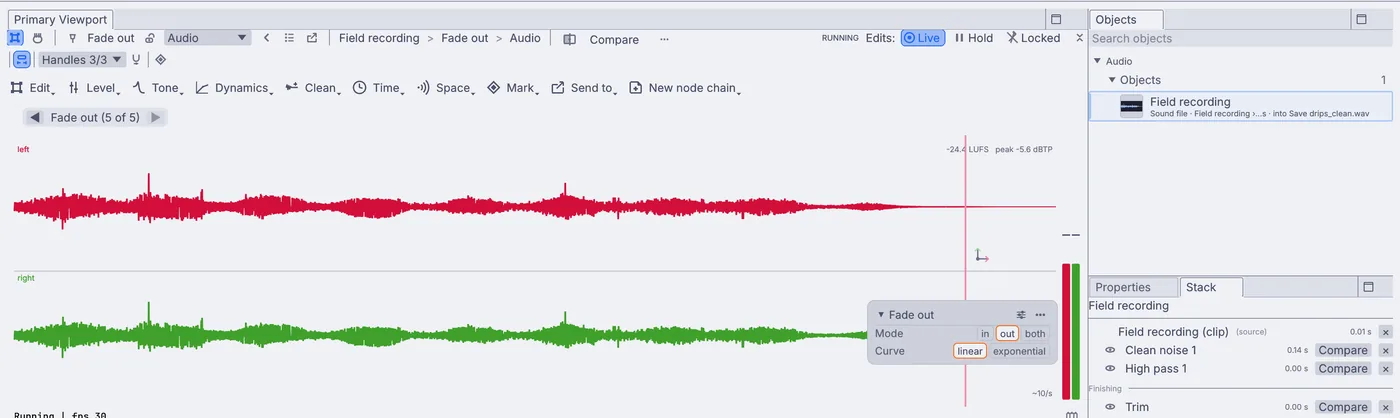
Task: Set Curve to exponential
Action: 1019,351
